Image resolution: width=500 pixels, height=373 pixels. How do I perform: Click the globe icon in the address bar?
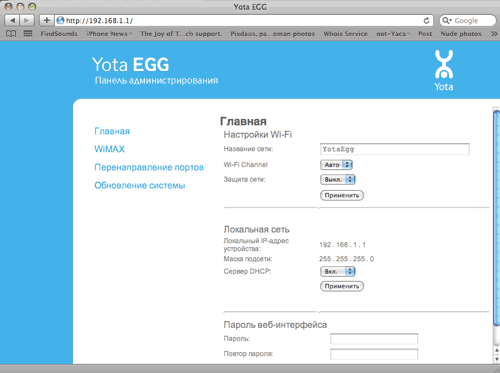pos(60,21)
